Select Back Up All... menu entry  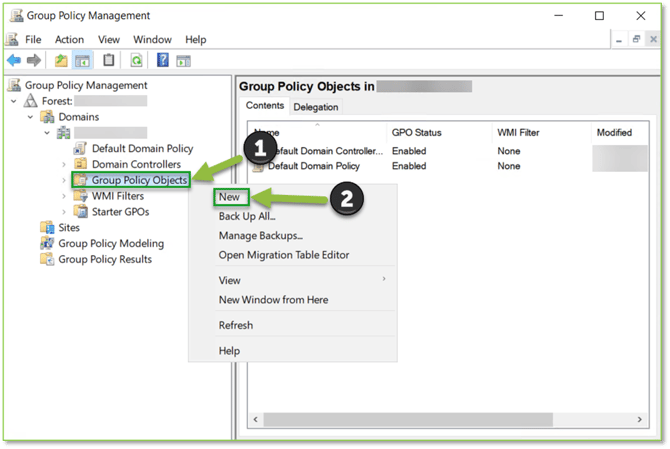(247, 216)
